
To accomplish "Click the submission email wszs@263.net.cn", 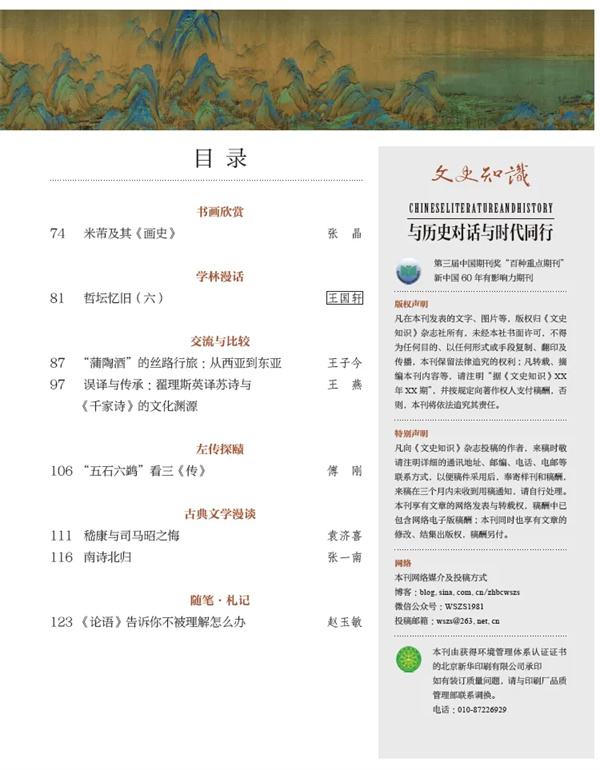I will pyautogui.click(x=468, y=621).
